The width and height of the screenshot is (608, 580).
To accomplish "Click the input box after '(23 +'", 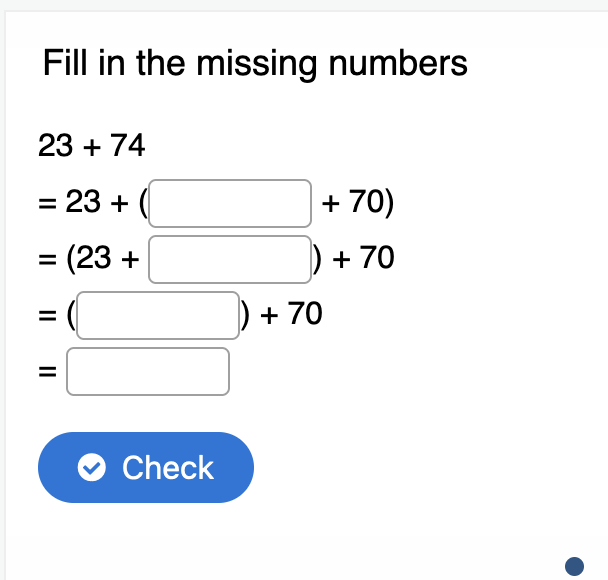I will point(231,260).
